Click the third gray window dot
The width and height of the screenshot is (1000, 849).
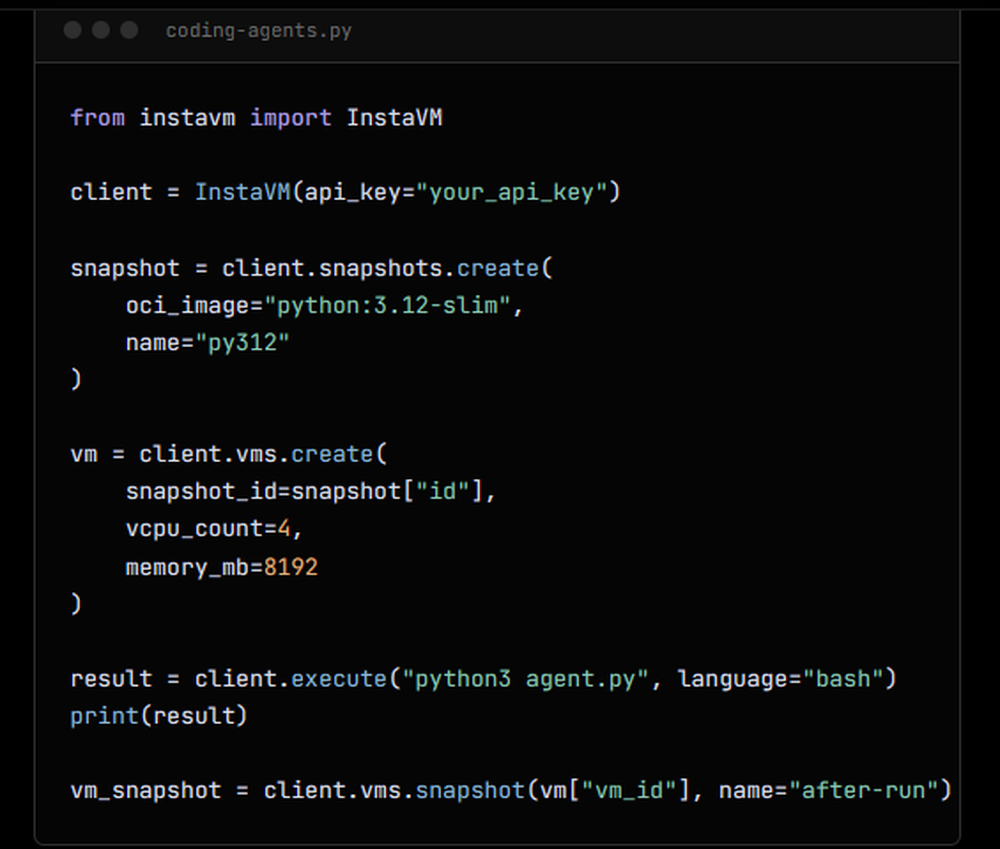[x=129, y=30]
